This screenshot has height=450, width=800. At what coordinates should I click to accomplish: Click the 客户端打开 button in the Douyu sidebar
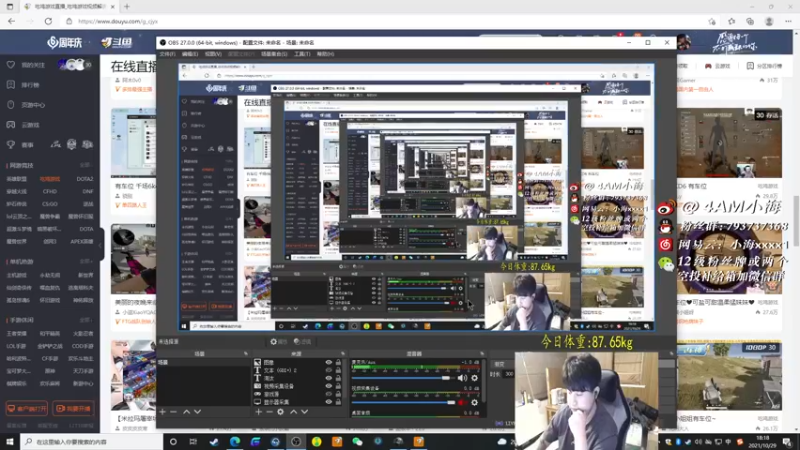click(x=27, y=409)
